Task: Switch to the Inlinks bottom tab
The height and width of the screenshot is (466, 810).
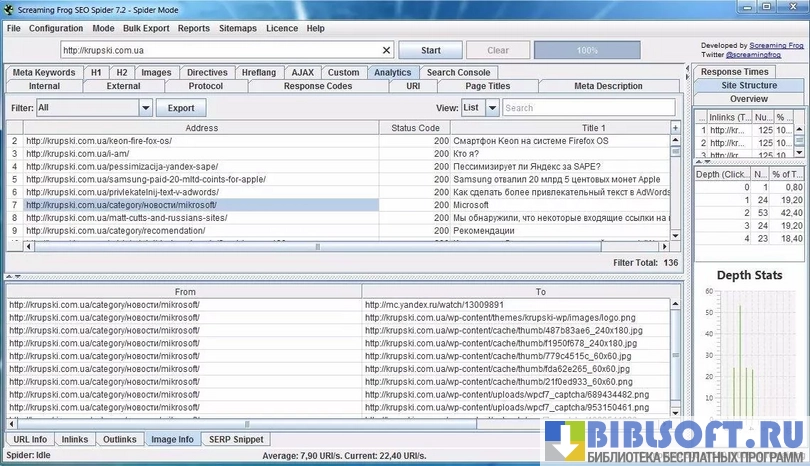Action: 74,439
